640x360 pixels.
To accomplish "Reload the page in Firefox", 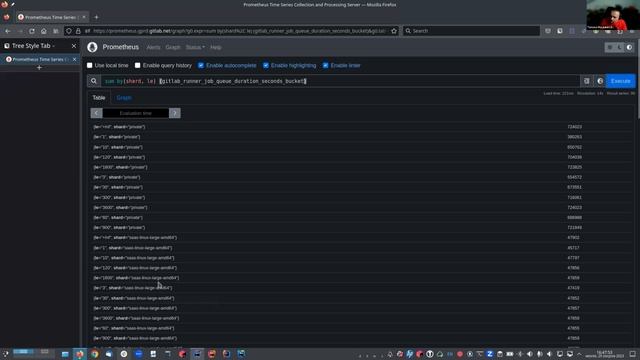I will (32, 31).
